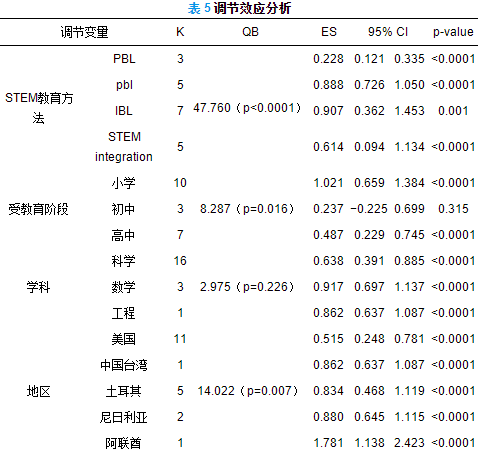The width and height of the screenshot is (478, 451).
Task: Select QB value '8.287（p=0.016）'
Action: 247,209
